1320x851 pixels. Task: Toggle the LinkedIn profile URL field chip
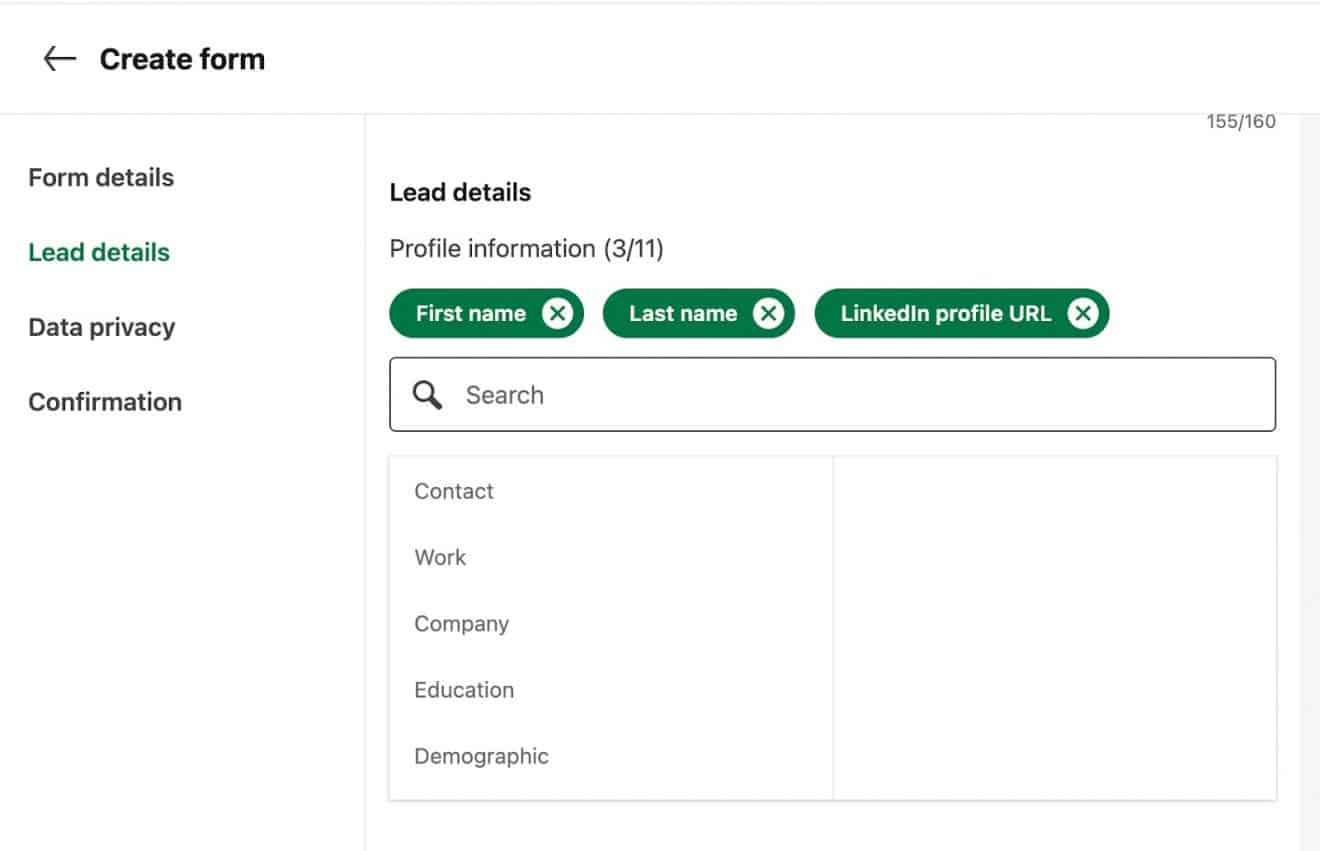(945, 313)
